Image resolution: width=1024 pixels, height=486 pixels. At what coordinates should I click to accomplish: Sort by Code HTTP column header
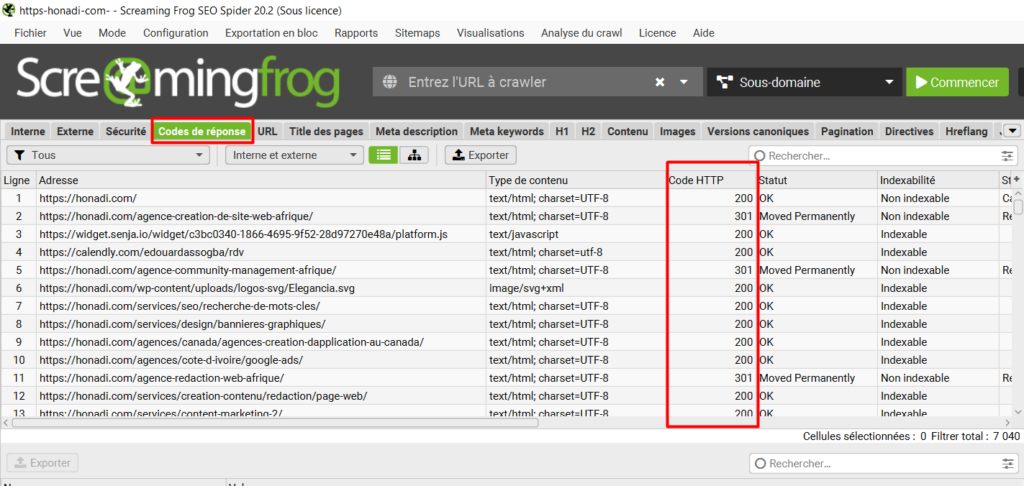(711, 180)
